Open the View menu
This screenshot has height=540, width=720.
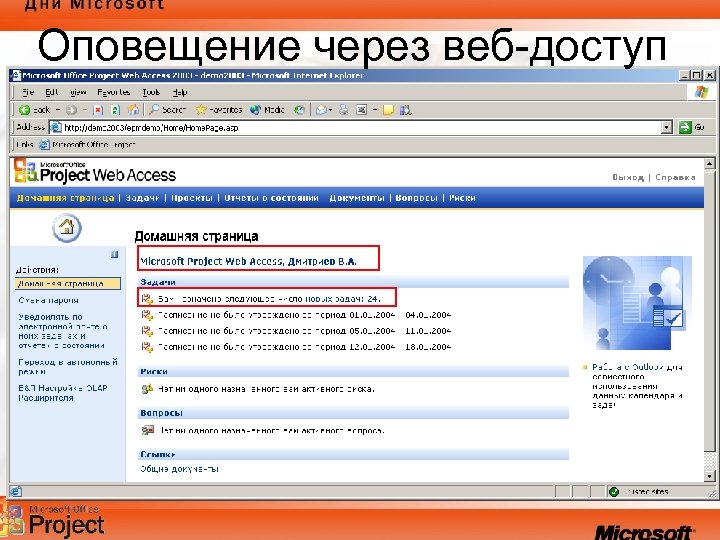pyautogui.click(x=78, y=92)
